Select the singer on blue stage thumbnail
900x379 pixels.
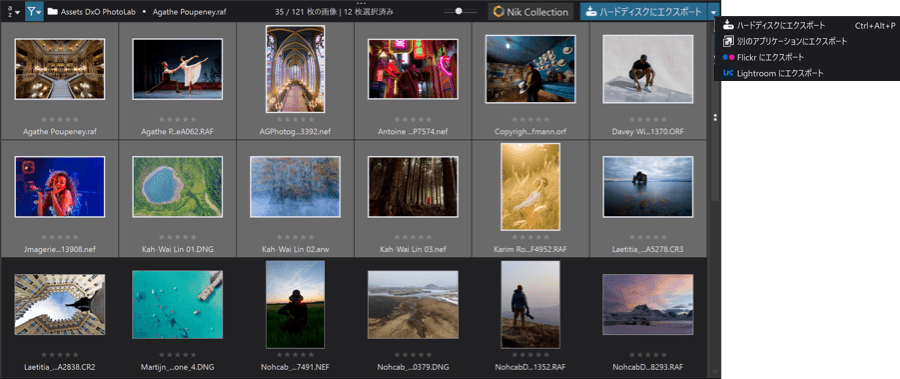pos(60,187)
